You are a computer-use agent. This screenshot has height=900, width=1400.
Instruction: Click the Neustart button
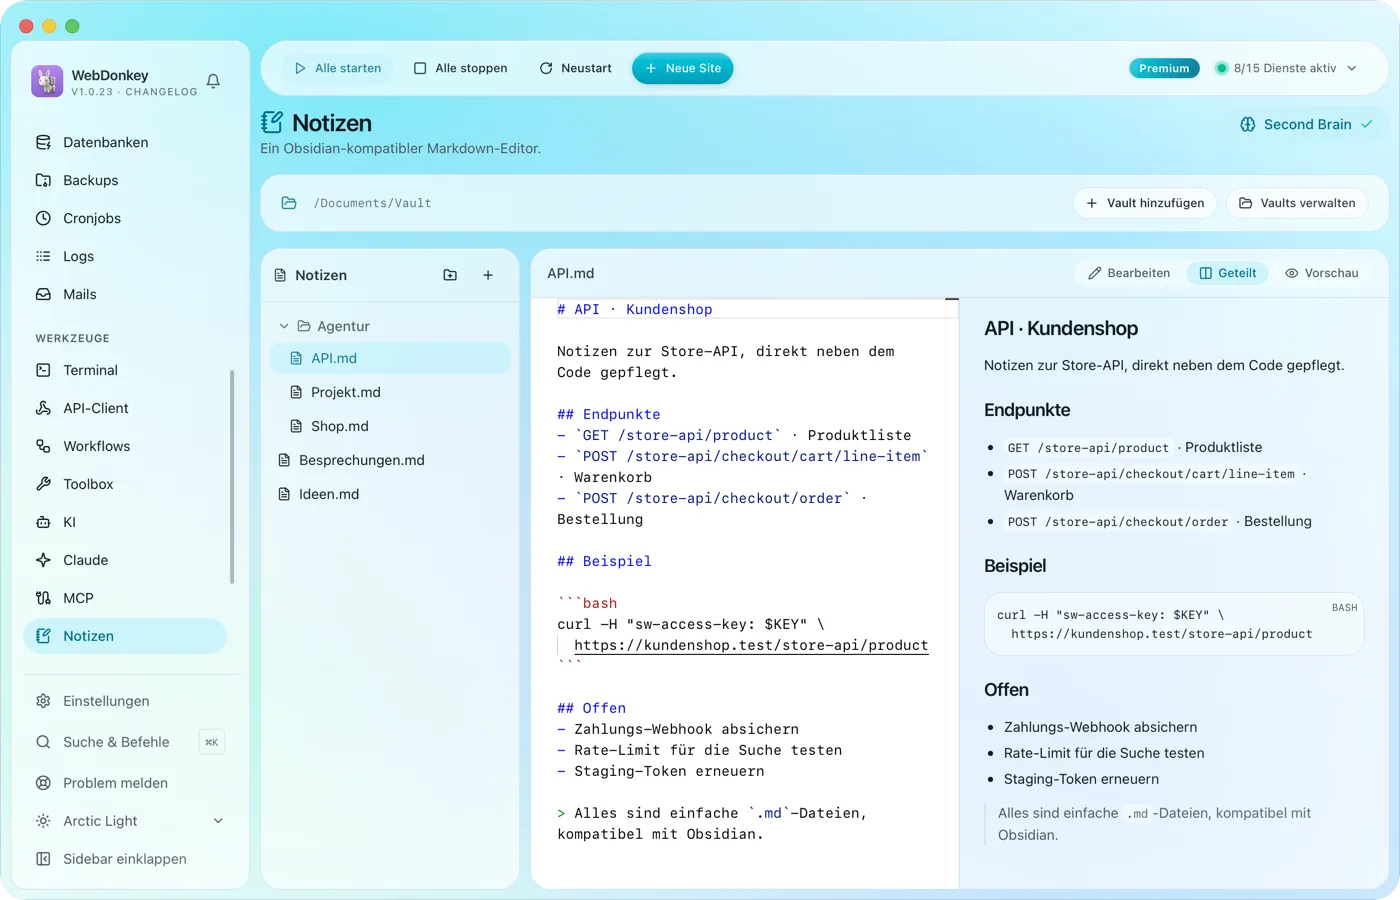576,68
